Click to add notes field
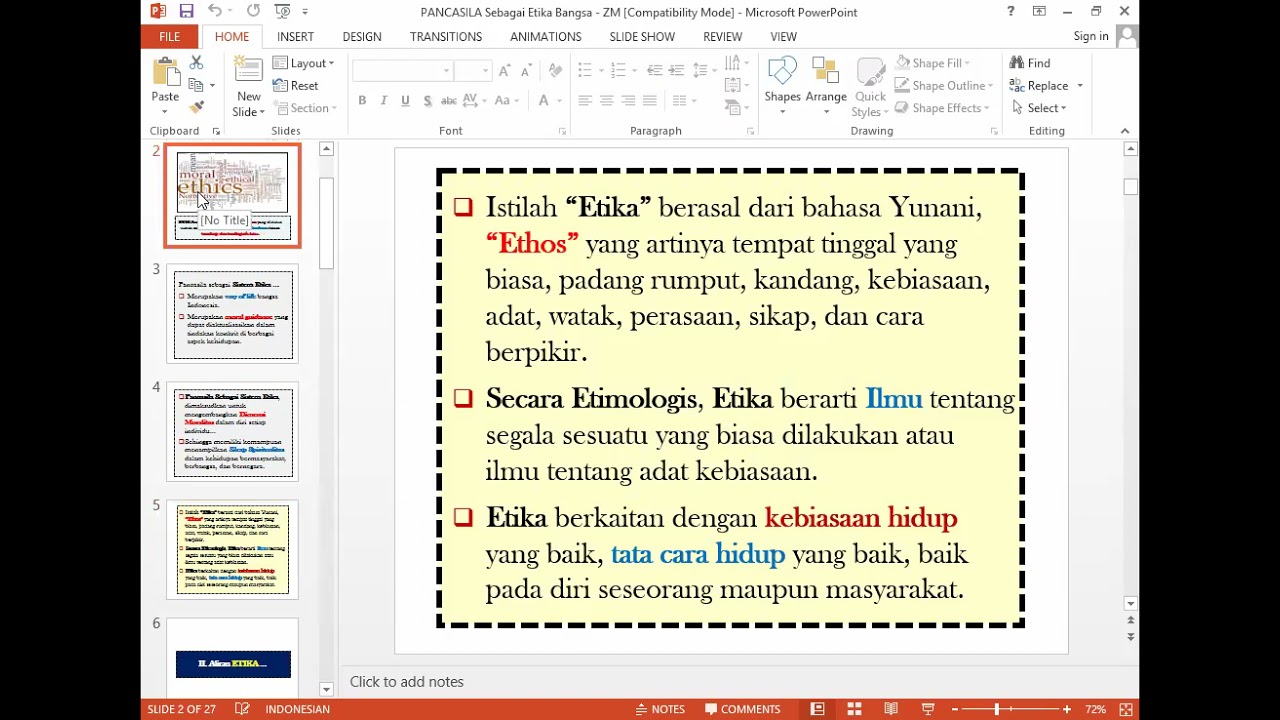This screenshot has width=1280, height=720. point(738,681)
